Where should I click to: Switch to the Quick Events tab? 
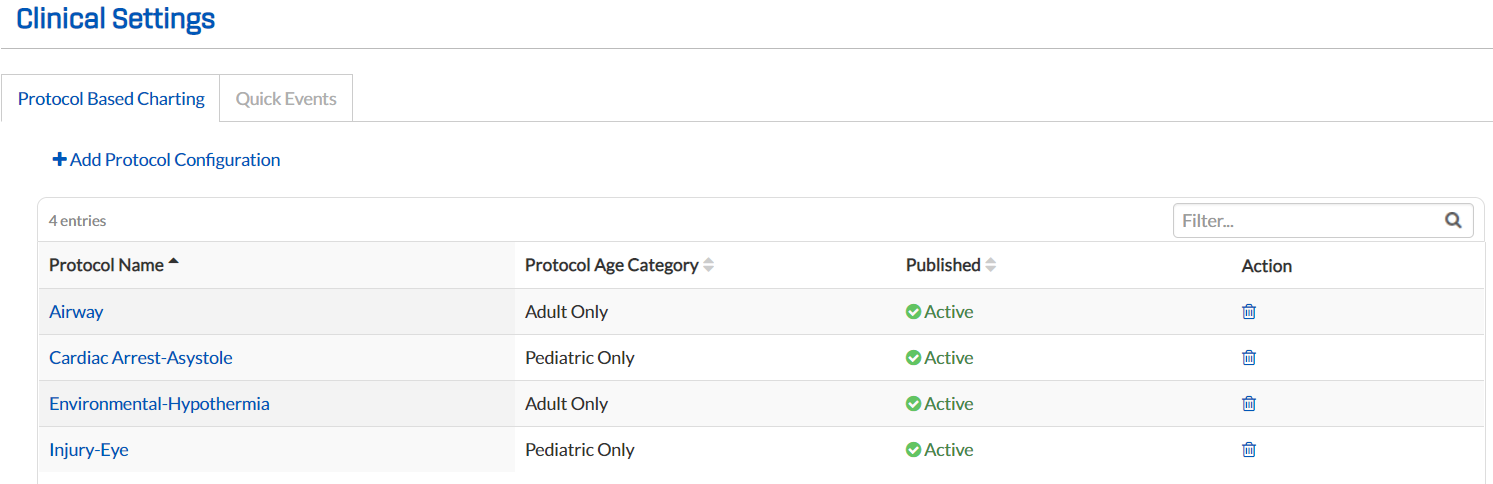[x=286, y=99]
